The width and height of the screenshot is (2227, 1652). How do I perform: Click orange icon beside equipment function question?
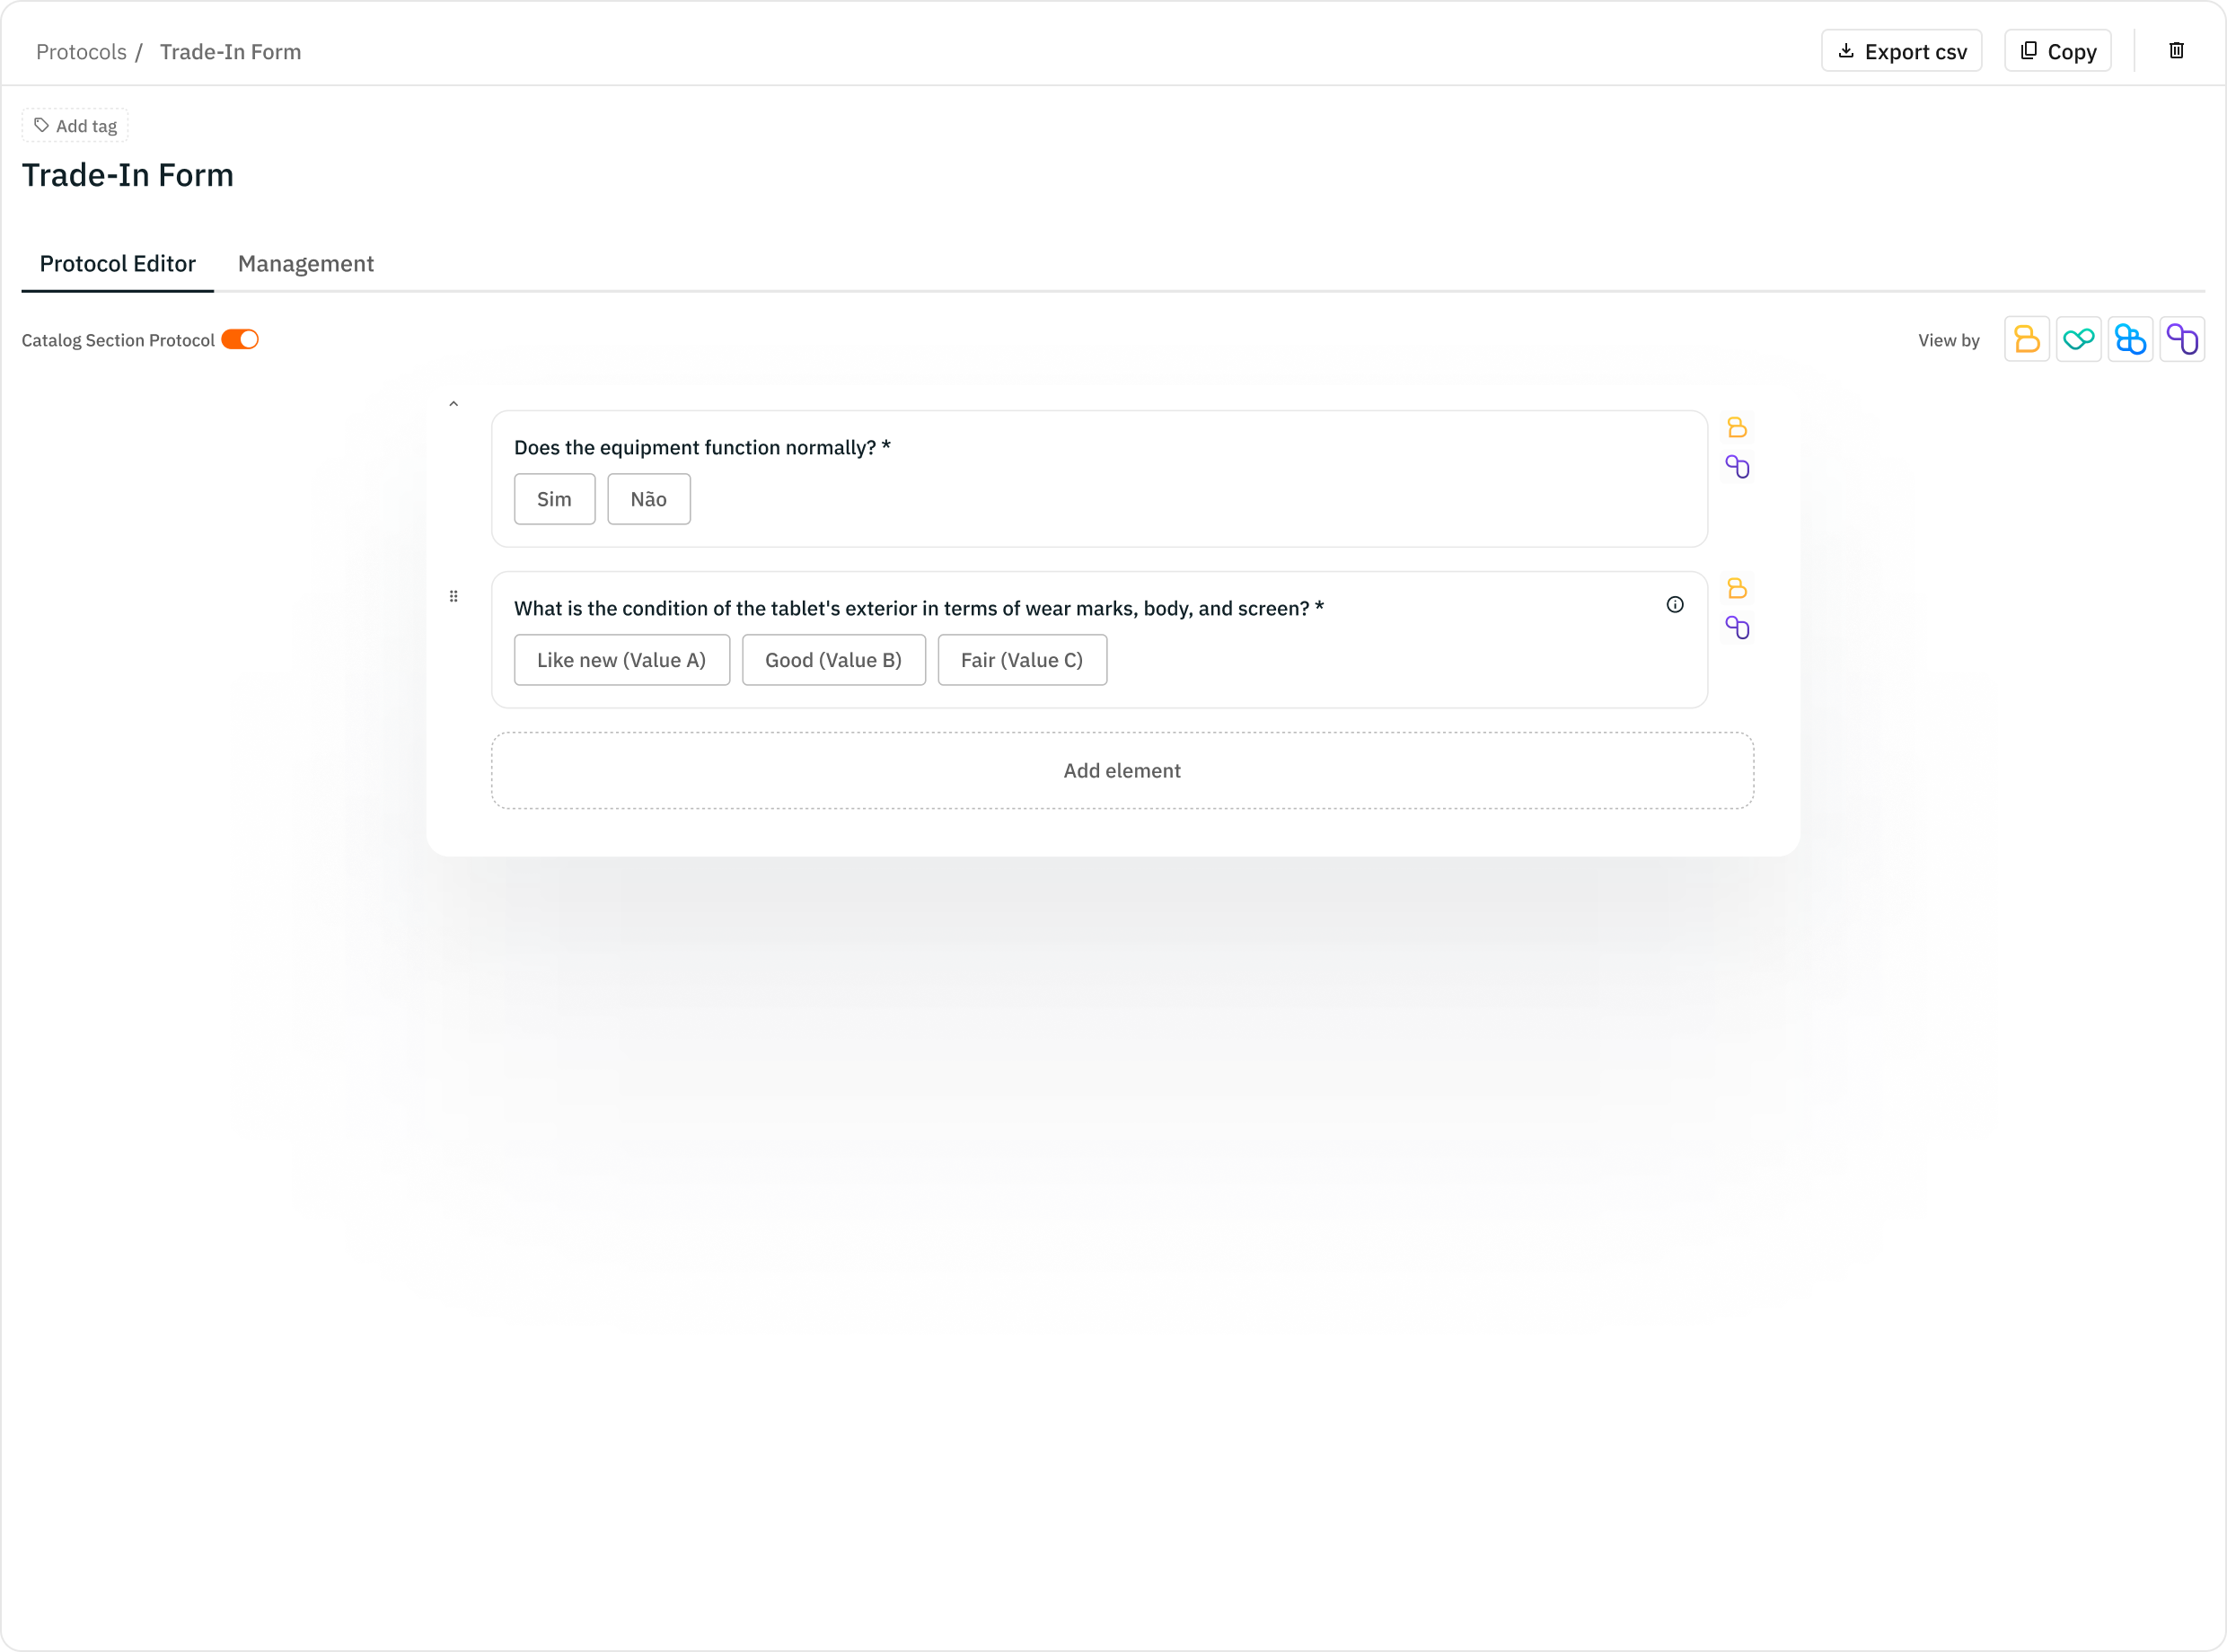[1737, 428]
